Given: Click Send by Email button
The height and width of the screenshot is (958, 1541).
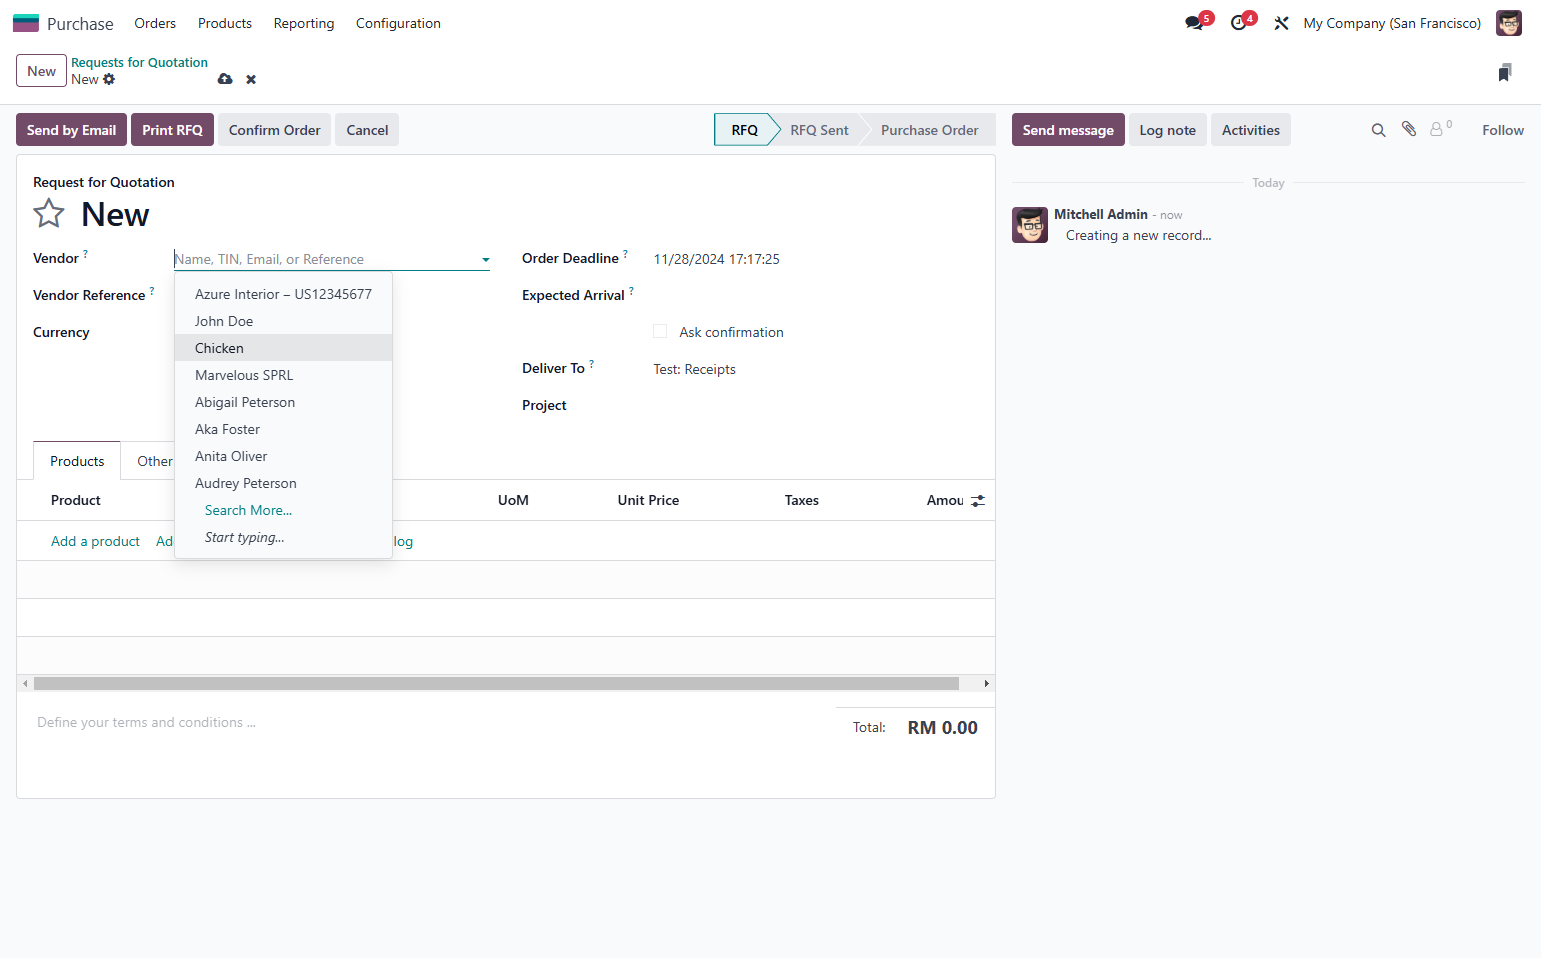Looking at the screenshot, I should tap(71, 130).
